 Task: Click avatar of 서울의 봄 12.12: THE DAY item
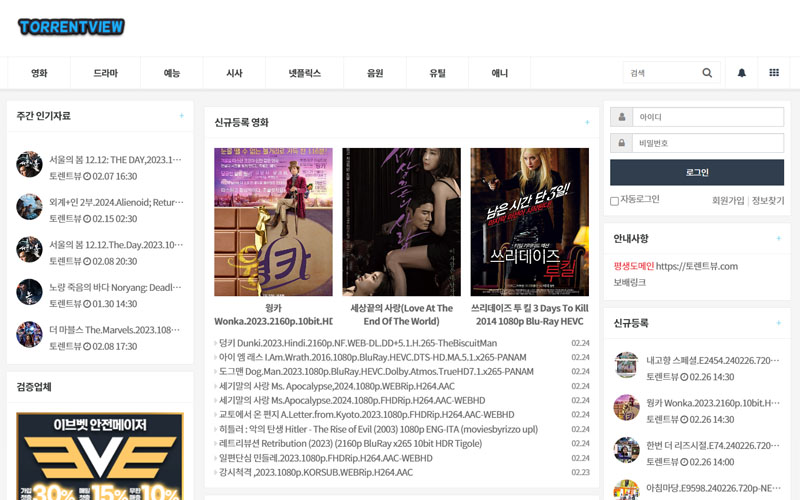(29, 164)
